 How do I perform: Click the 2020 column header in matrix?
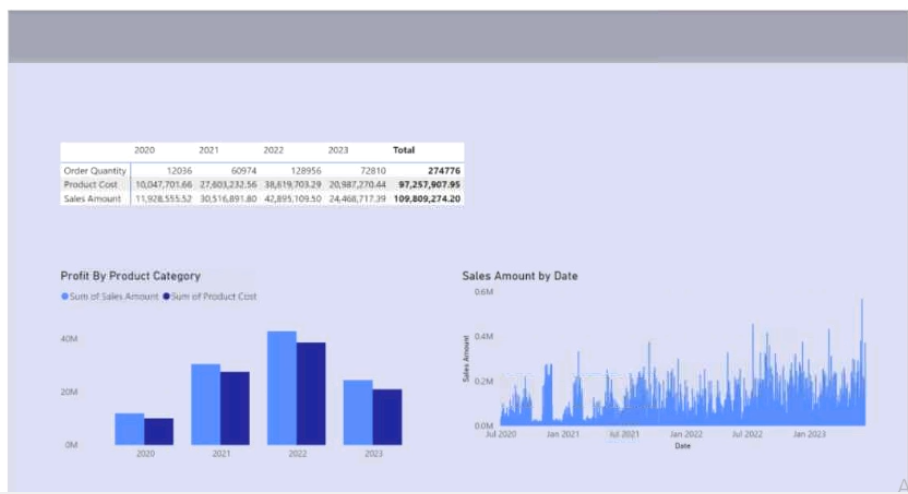pyautogui.click(x=144, y=150)
